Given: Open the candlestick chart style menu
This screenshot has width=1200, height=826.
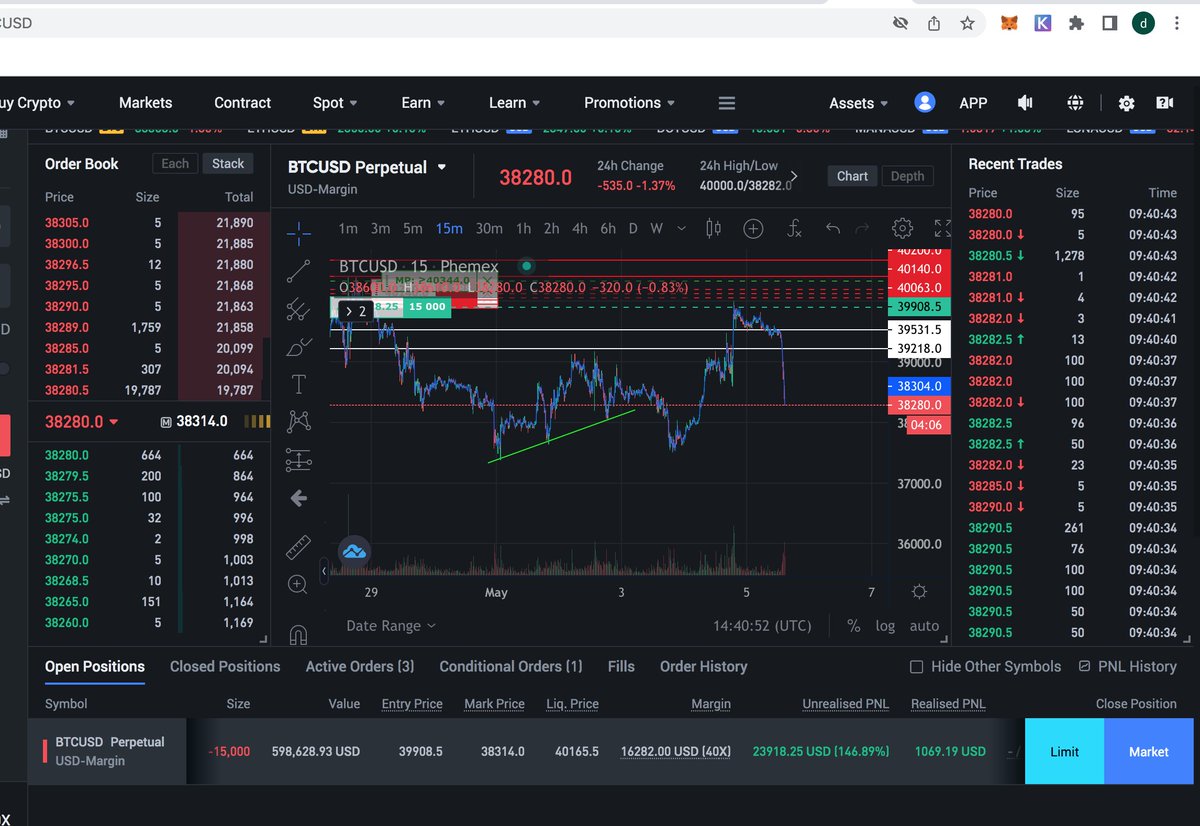Looking at the screenshot, I should 713,229.
